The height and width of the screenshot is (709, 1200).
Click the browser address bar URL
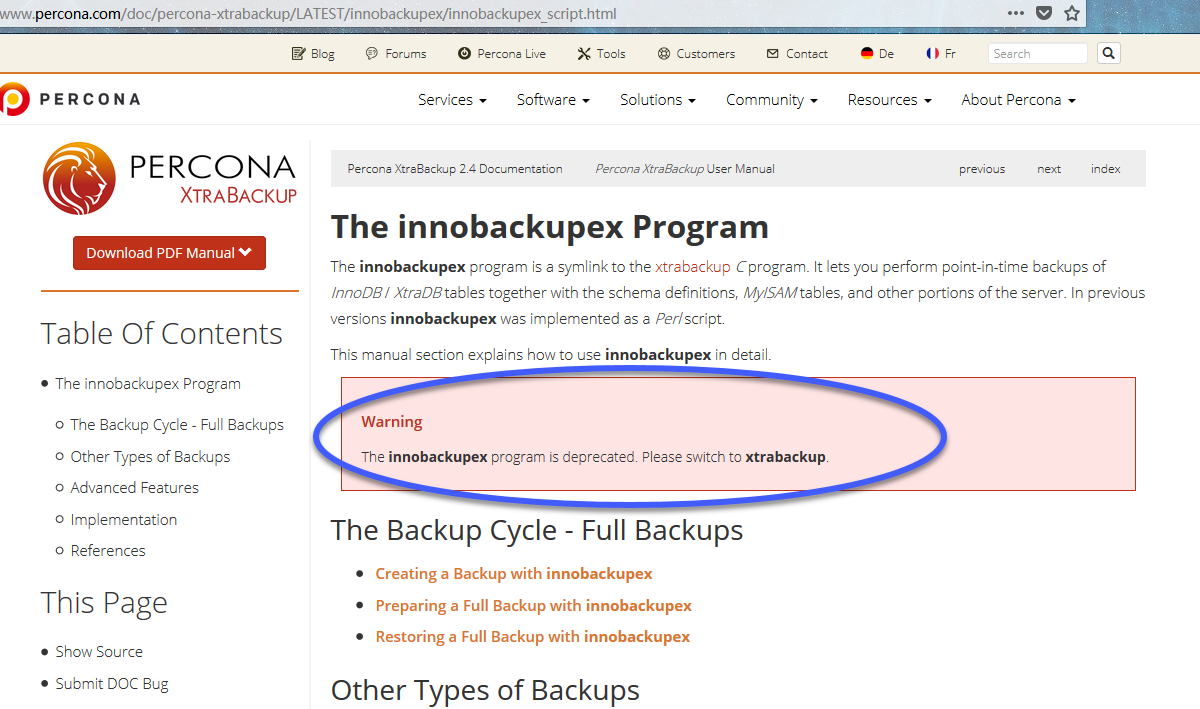point(310,14)
